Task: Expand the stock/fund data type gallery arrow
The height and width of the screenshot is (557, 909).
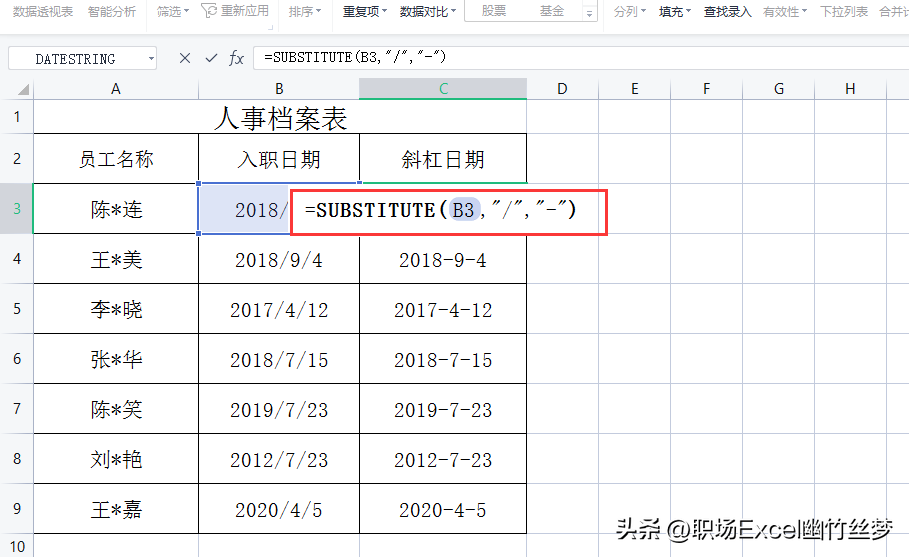Action: click(589, 13)
